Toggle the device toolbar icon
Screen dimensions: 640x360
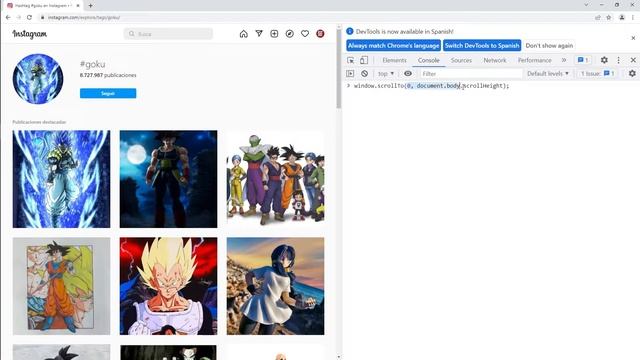[x=364, y=60]
